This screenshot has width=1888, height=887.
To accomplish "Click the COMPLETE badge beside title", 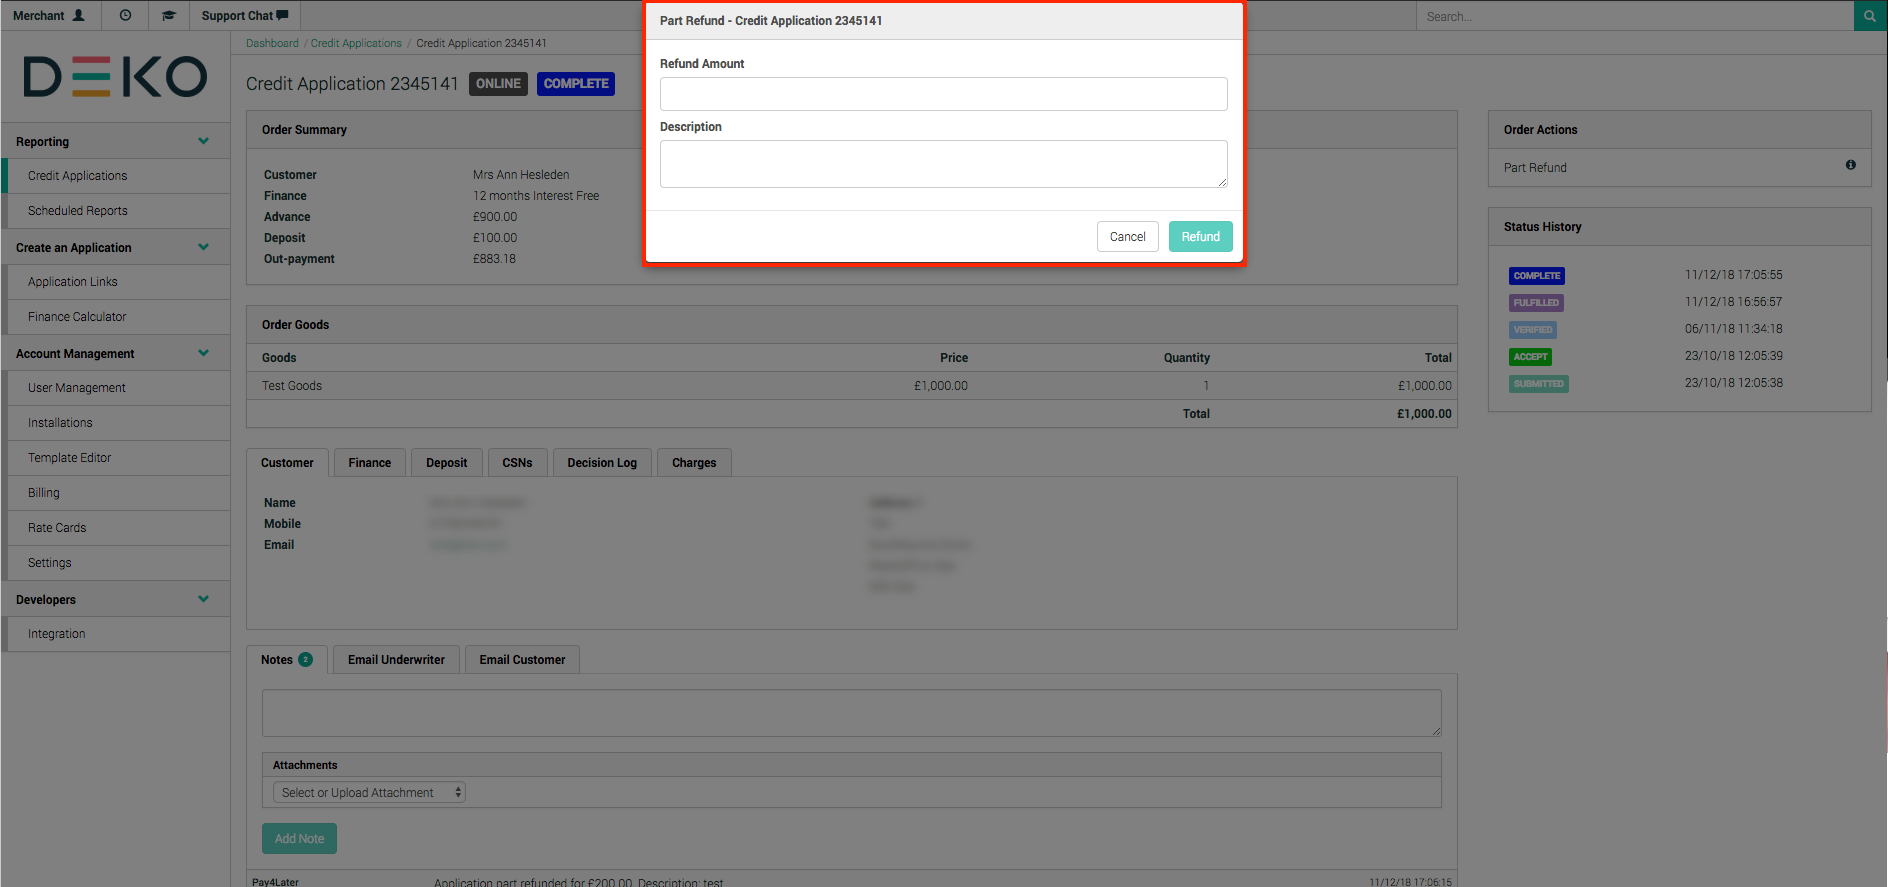I will pyautogui.click(x=576, y=84).
